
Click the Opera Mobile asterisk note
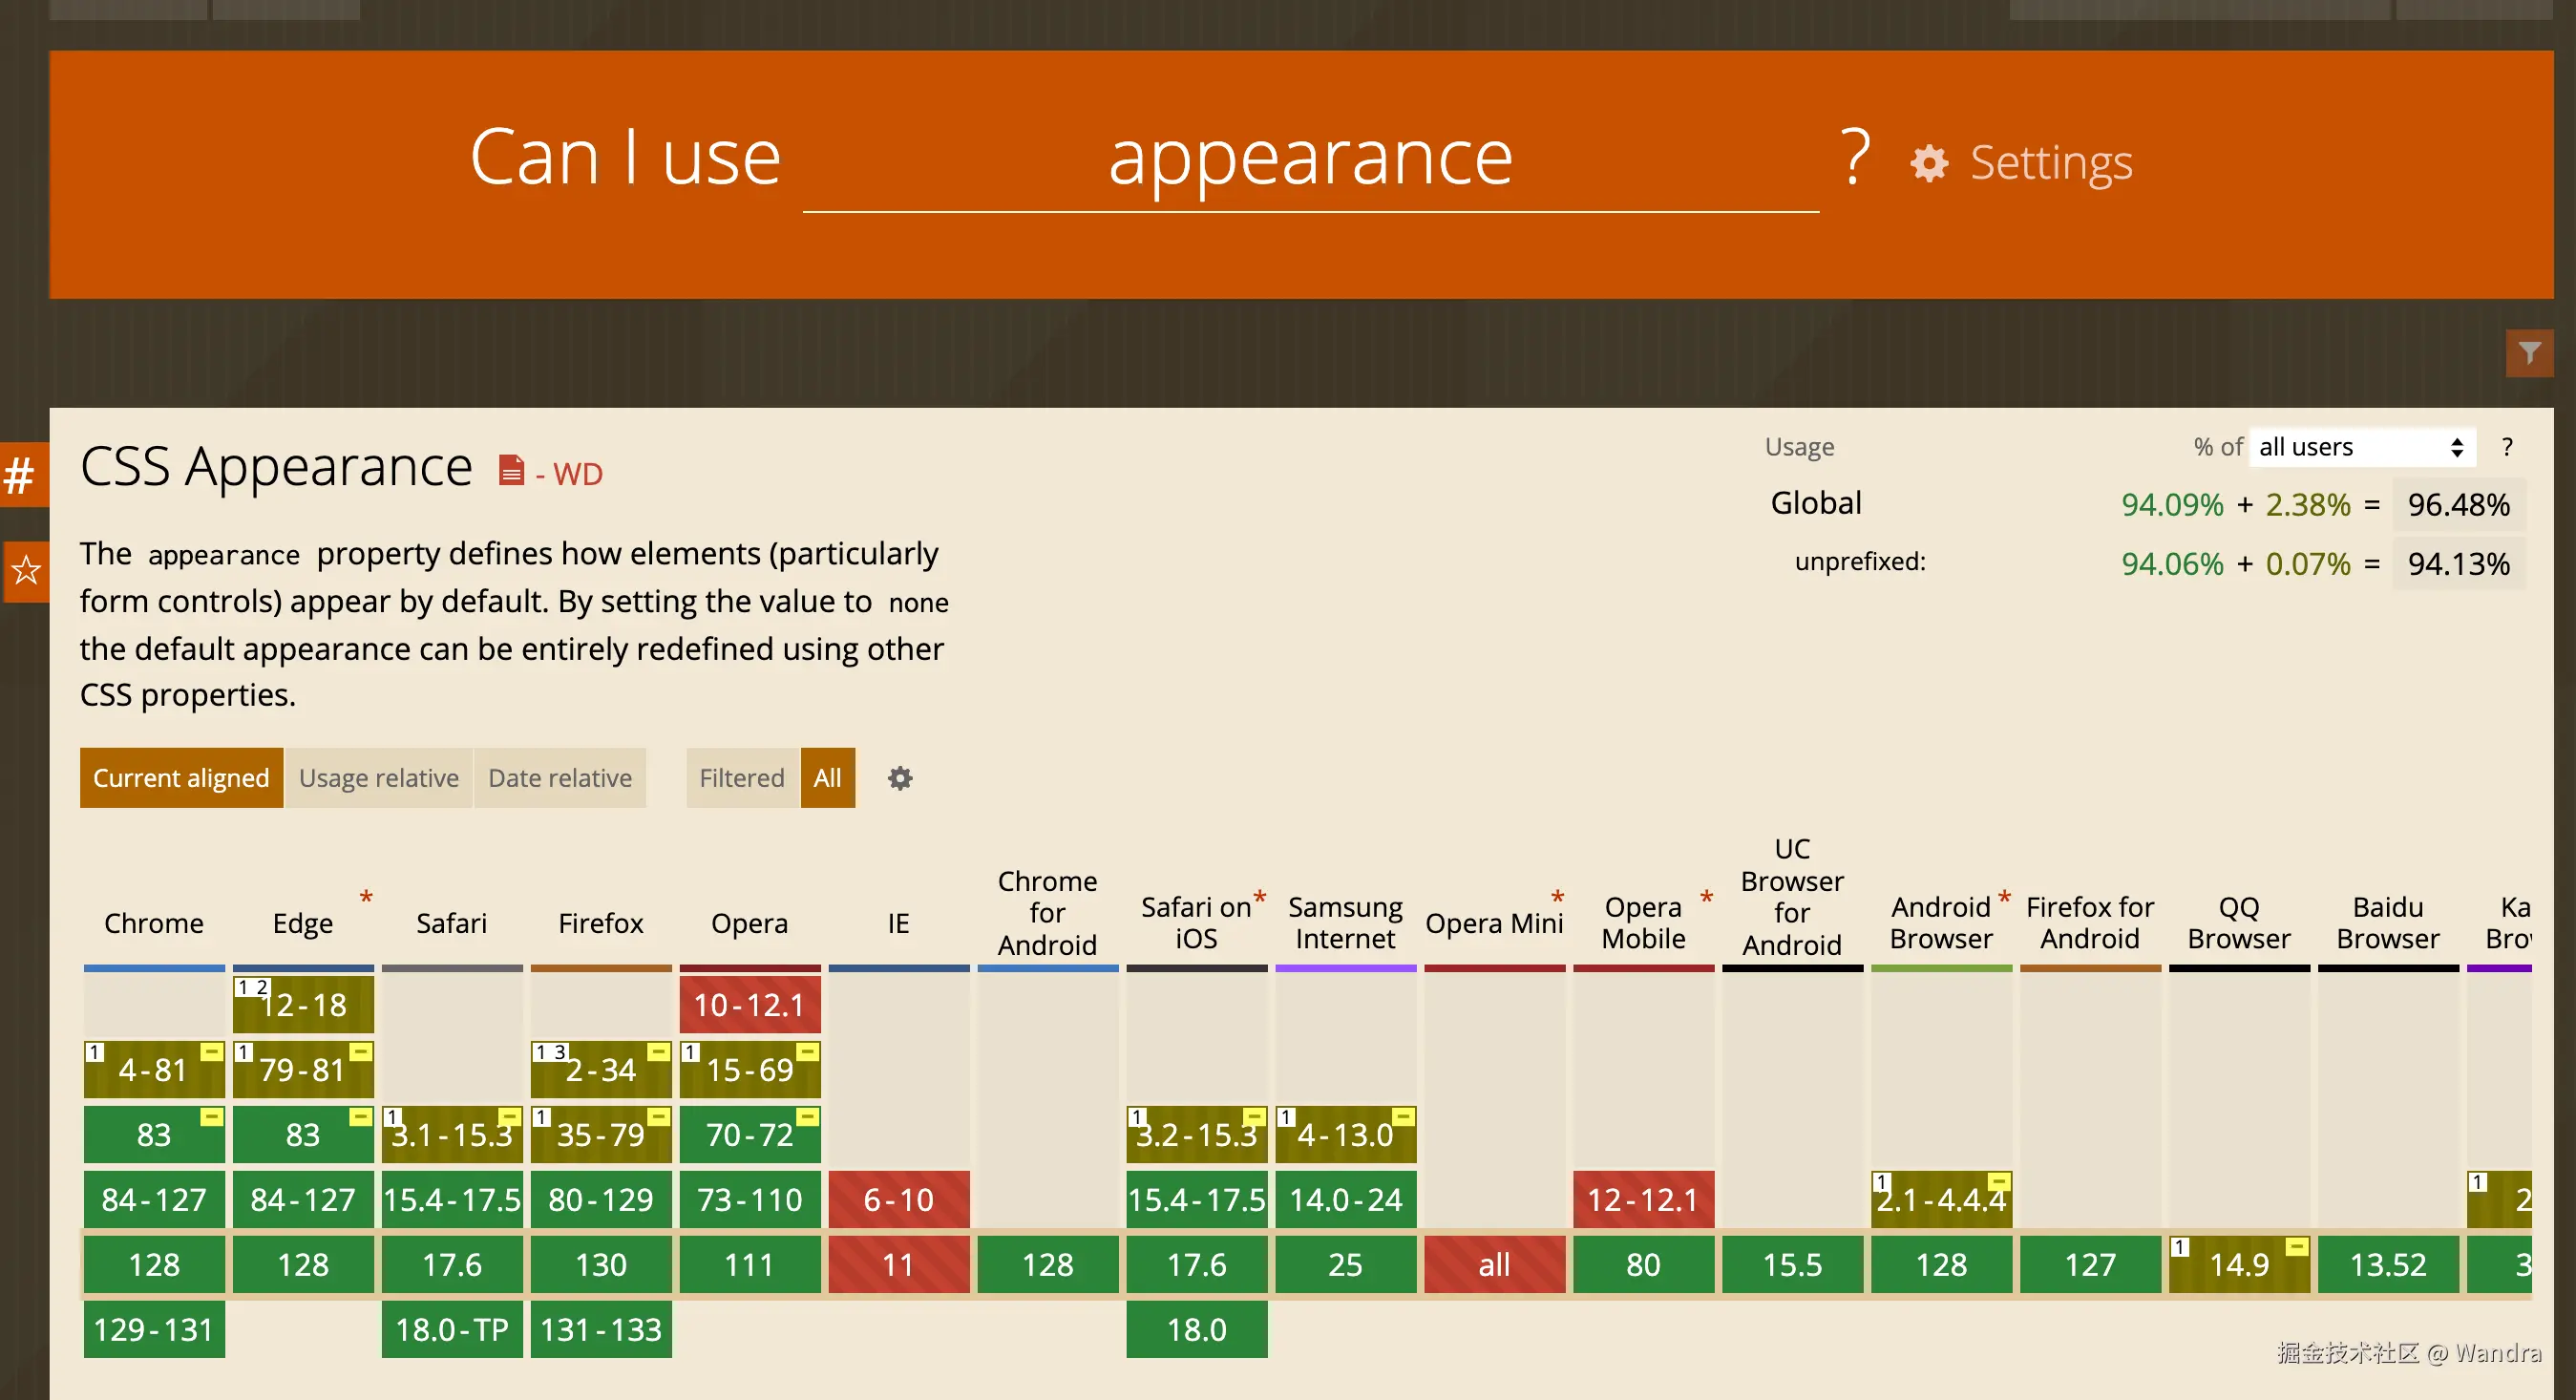1706,897
